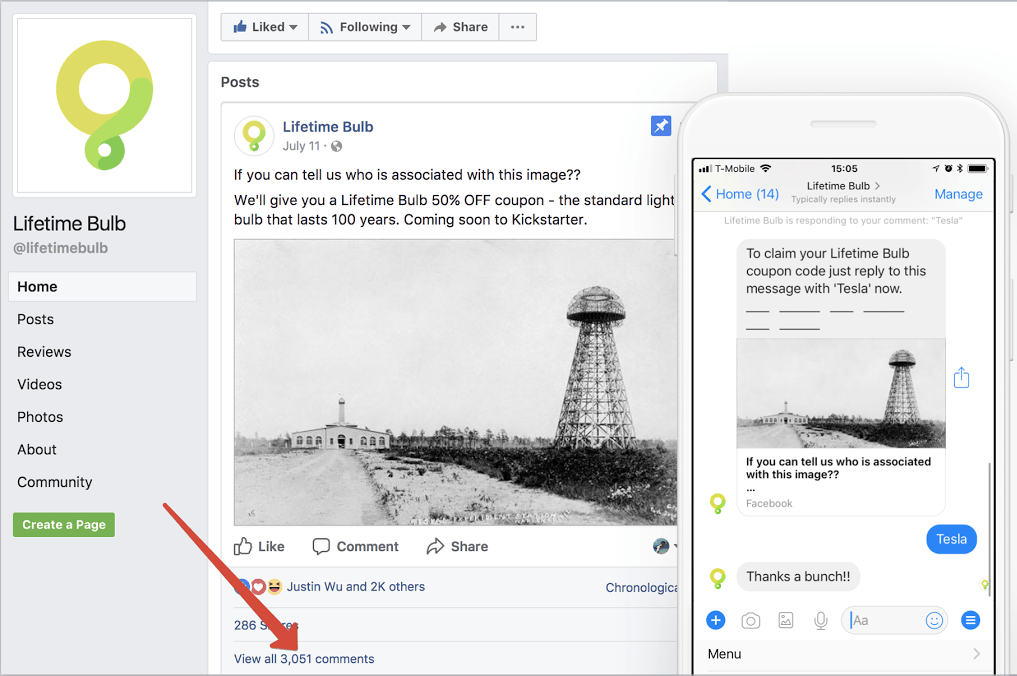
Task: Open the Chronological comment sort dropdown
Action: coord(641,587)
